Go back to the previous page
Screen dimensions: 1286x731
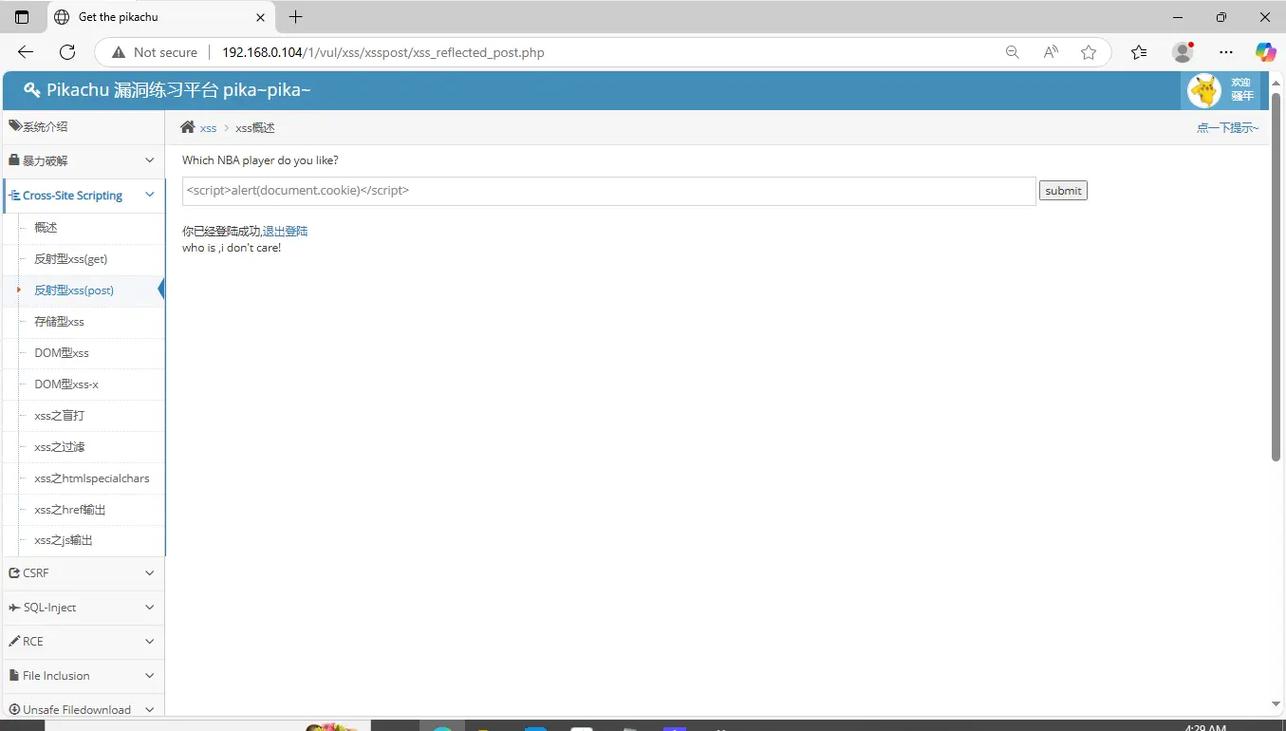[x=26, y=52]
